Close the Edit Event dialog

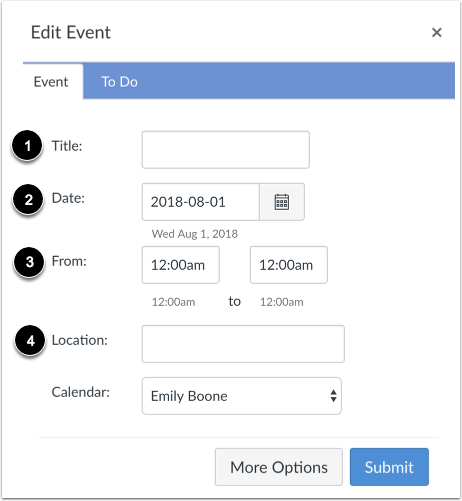point(437,32)
